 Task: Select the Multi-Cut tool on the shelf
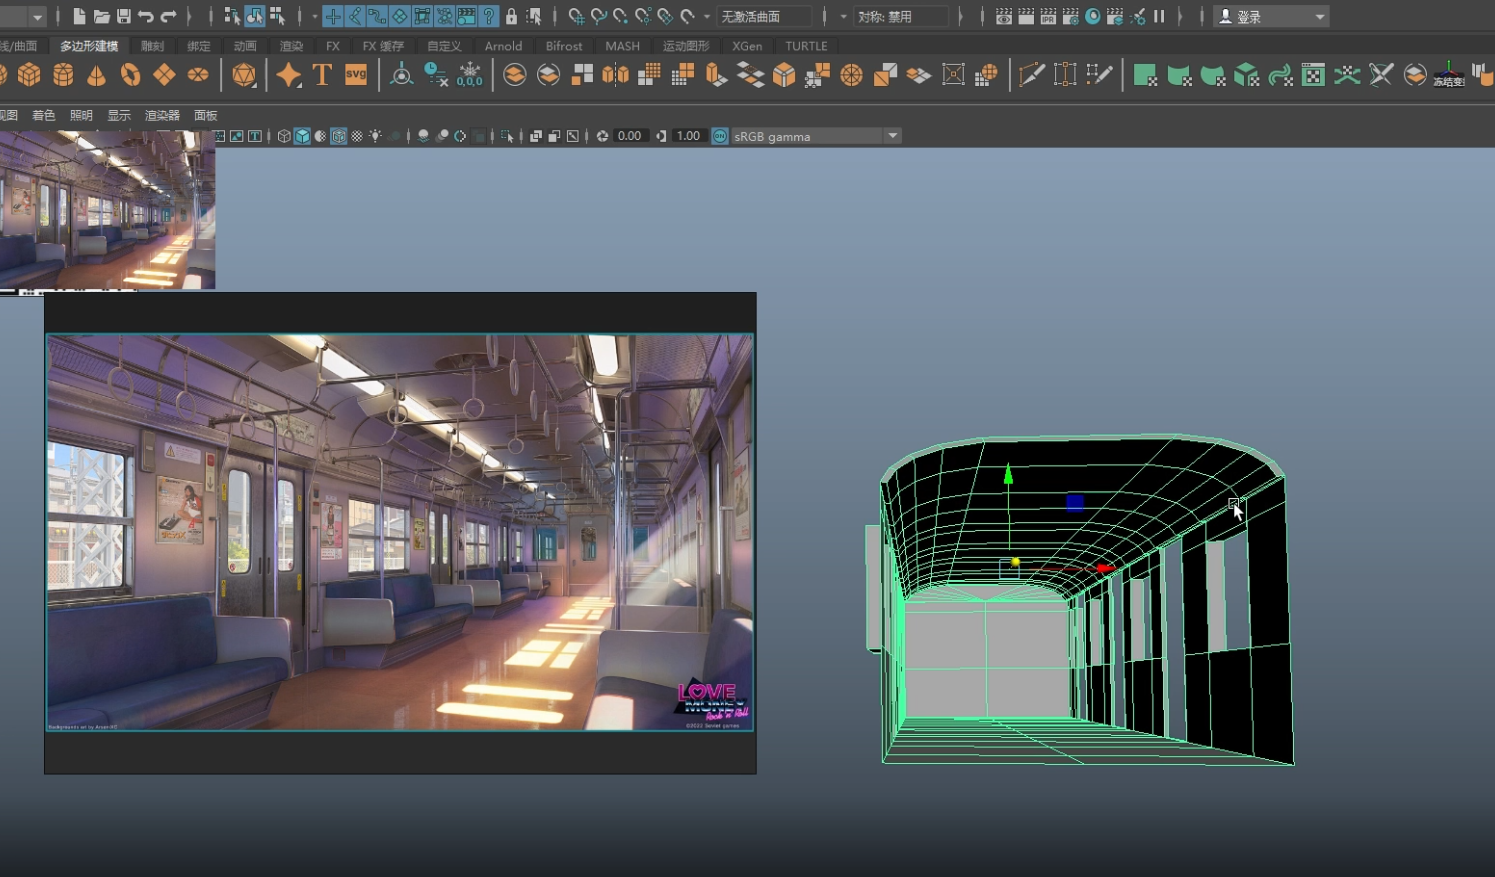1031,75
